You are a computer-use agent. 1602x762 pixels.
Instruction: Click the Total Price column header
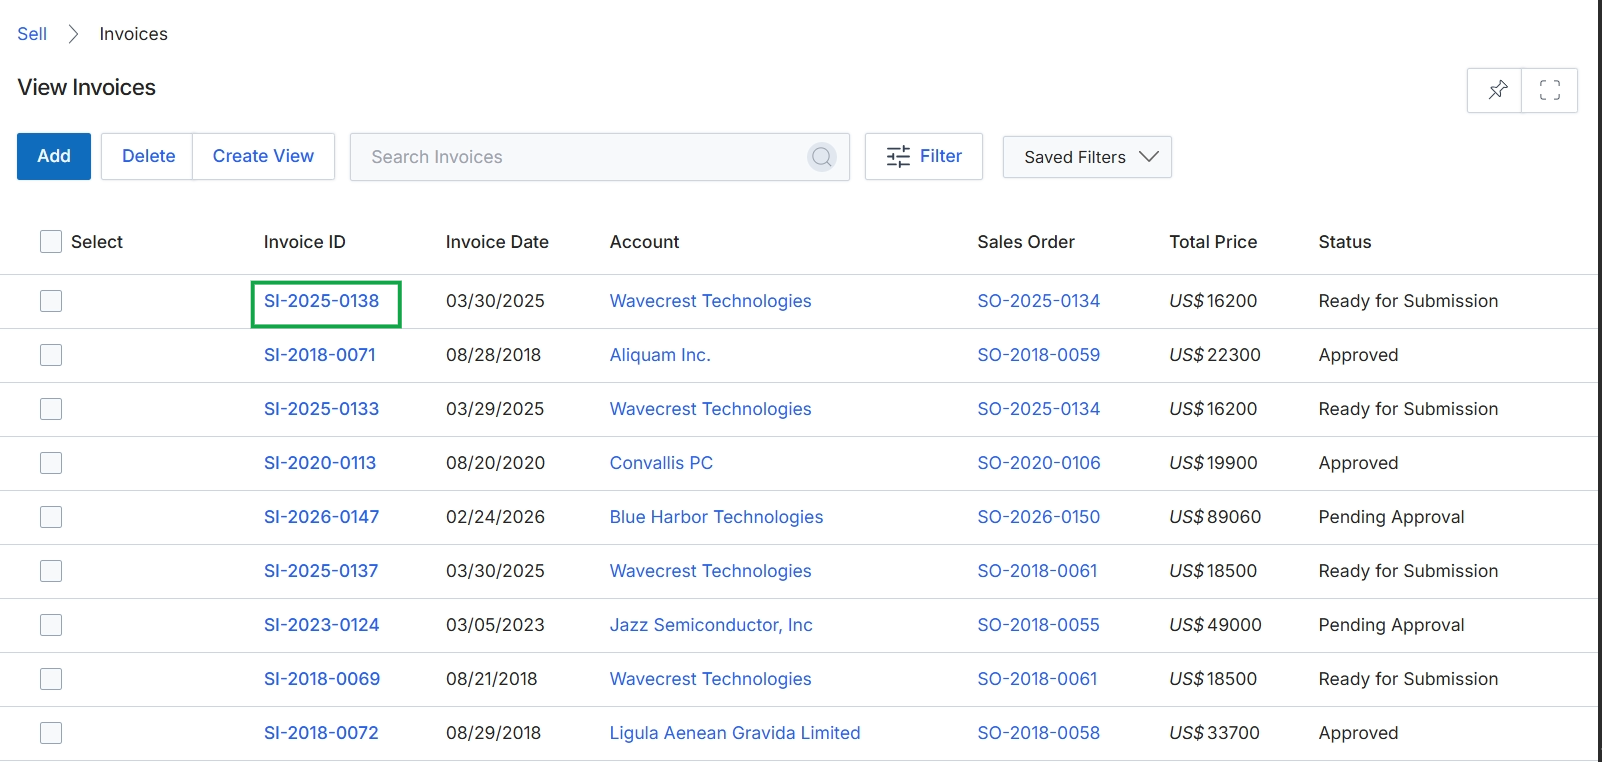1213,242
